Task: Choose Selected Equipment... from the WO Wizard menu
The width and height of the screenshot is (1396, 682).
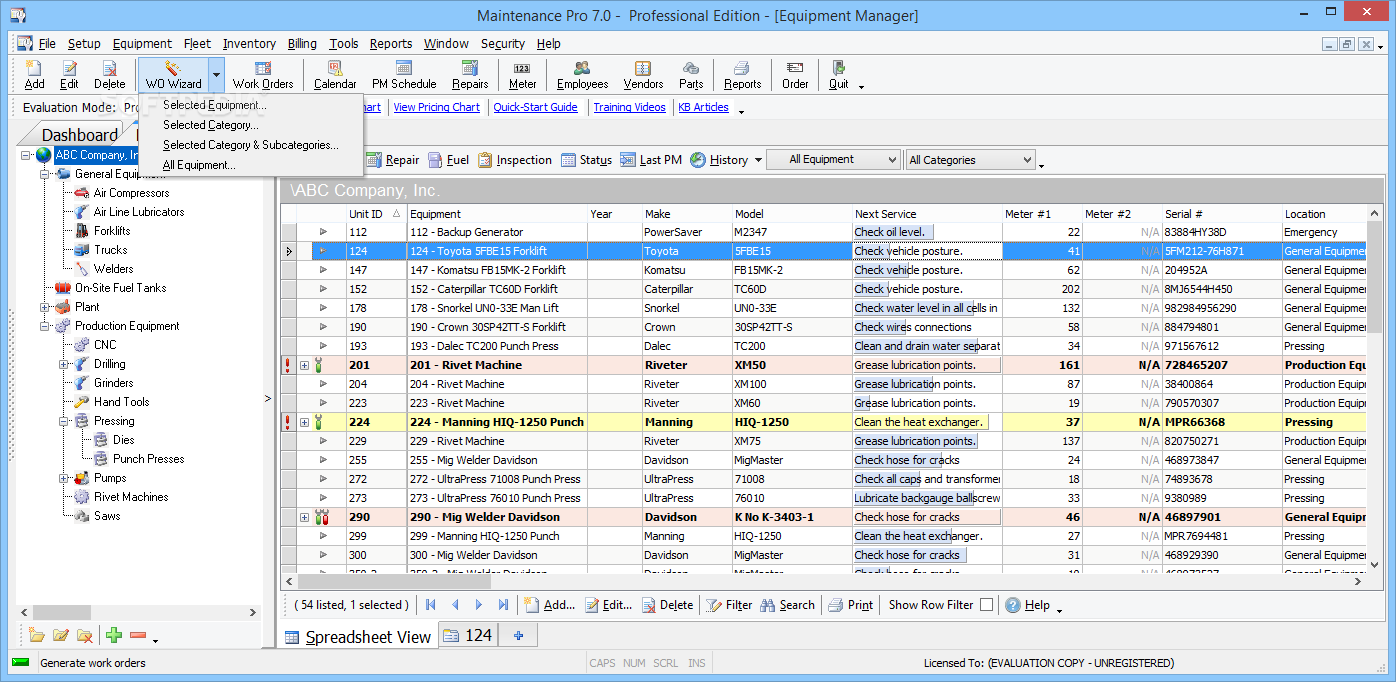Action: [x=215, y=105]
